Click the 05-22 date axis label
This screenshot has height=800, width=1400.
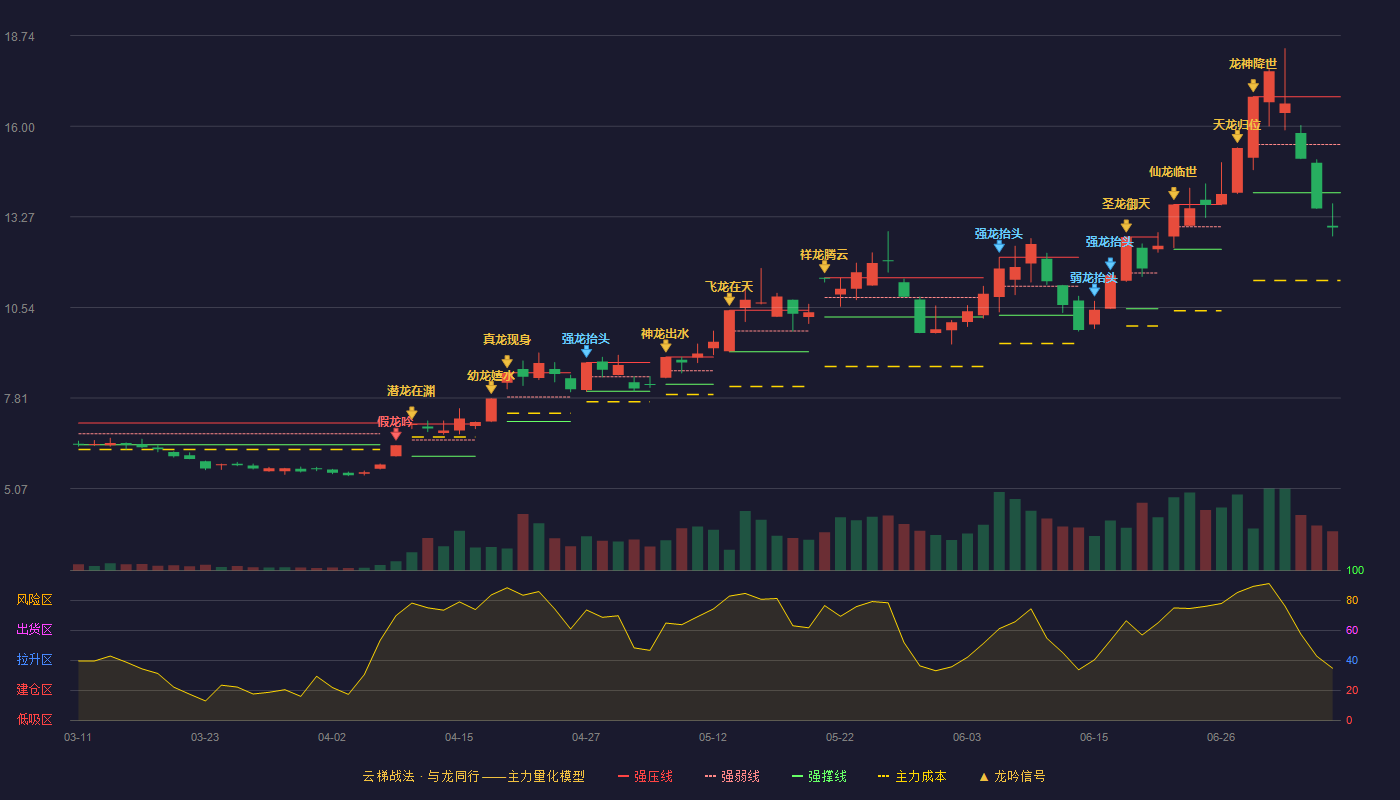pos(840,737)
